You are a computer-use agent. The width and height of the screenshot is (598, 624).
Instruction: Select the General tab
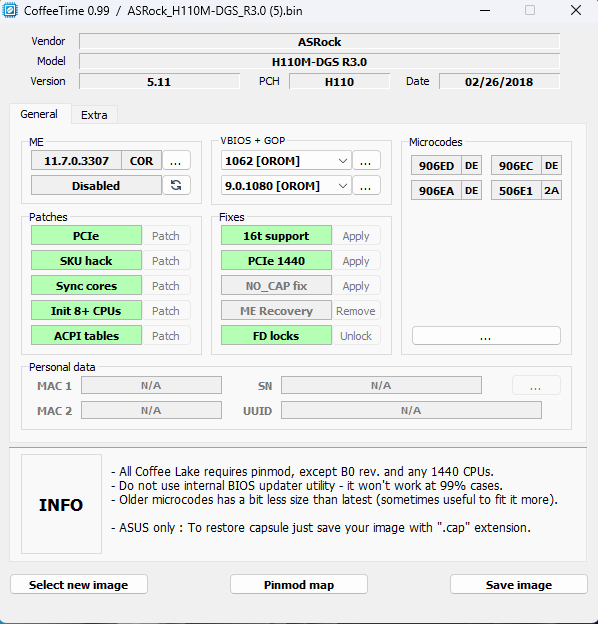(39, 114)
